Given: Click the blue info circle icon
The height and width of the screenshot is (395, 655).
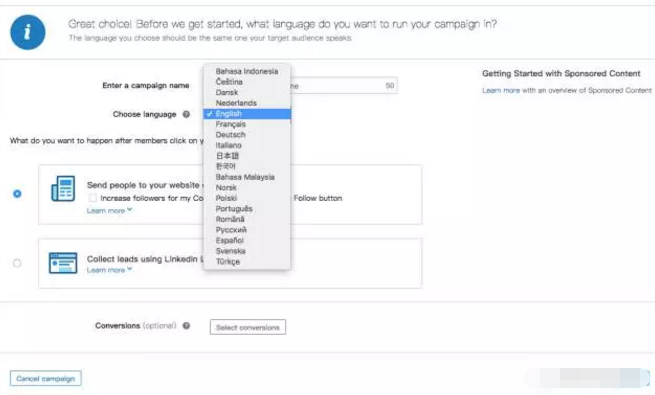Looking at the screenshot, I should (x=28, y=32).
